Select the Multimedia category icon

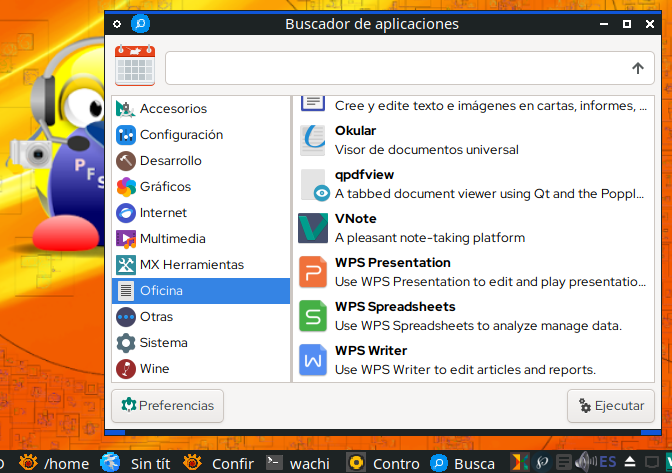tap(126, 239)
